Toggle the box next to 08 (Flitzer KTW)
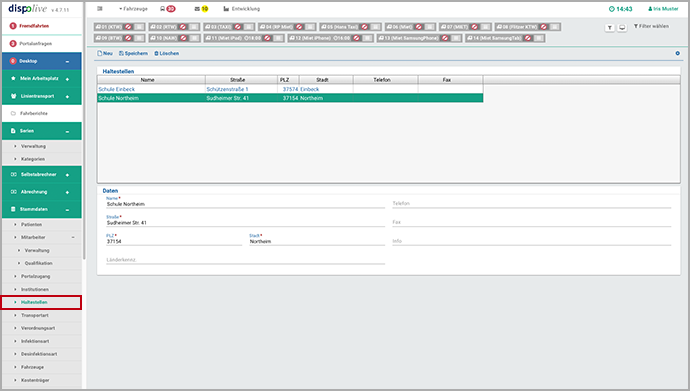690x391 pixels. 554,27
